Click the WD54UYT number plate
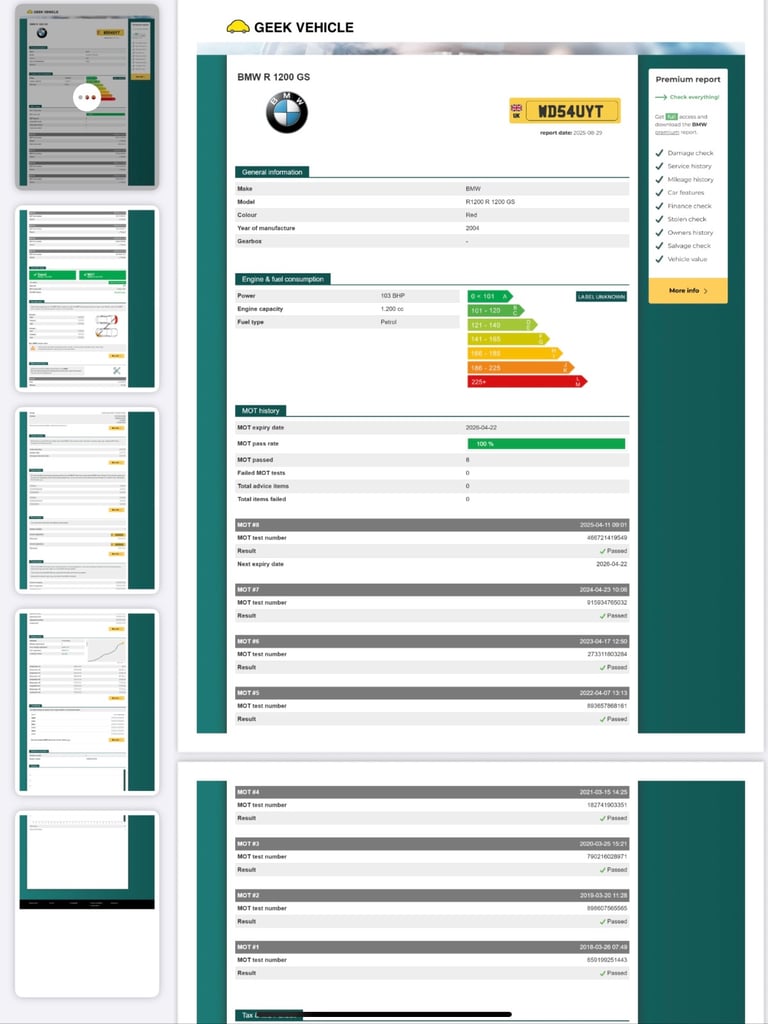This screenshot has height=1024, width=768. click(x=565, y=111)
